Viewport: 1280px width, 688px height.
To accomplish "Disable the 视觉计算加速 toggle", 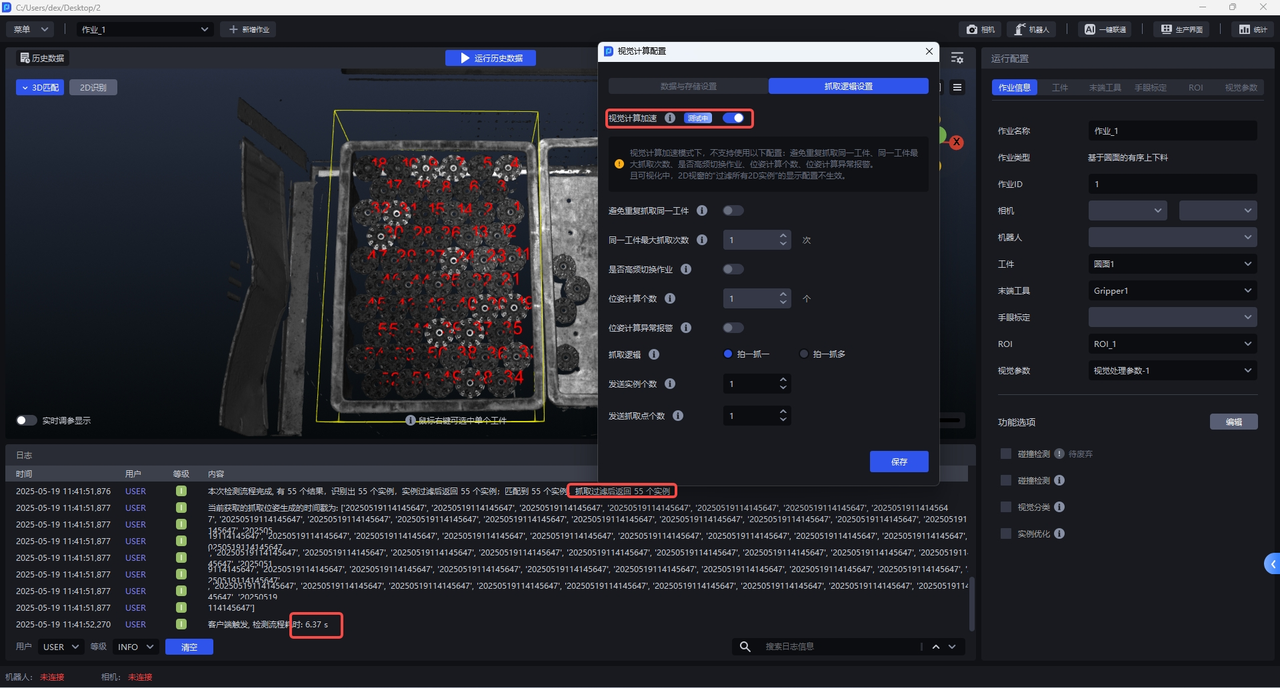I will 733,118.
